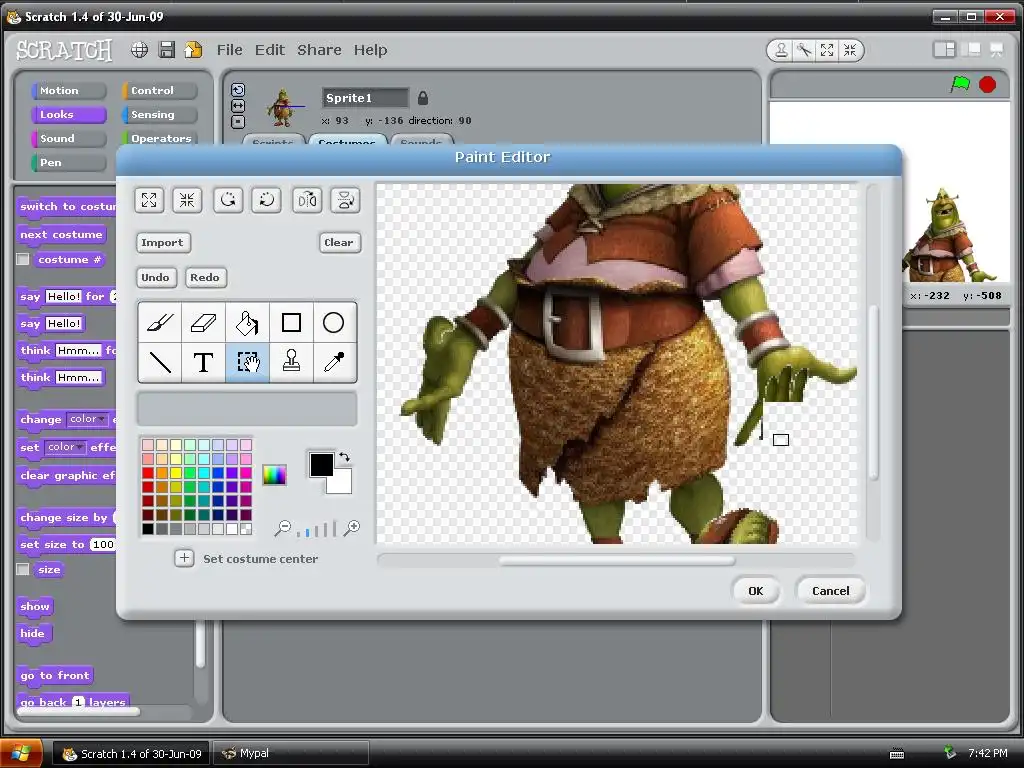Cancel the Paint Editor

(x=831, y=591)
